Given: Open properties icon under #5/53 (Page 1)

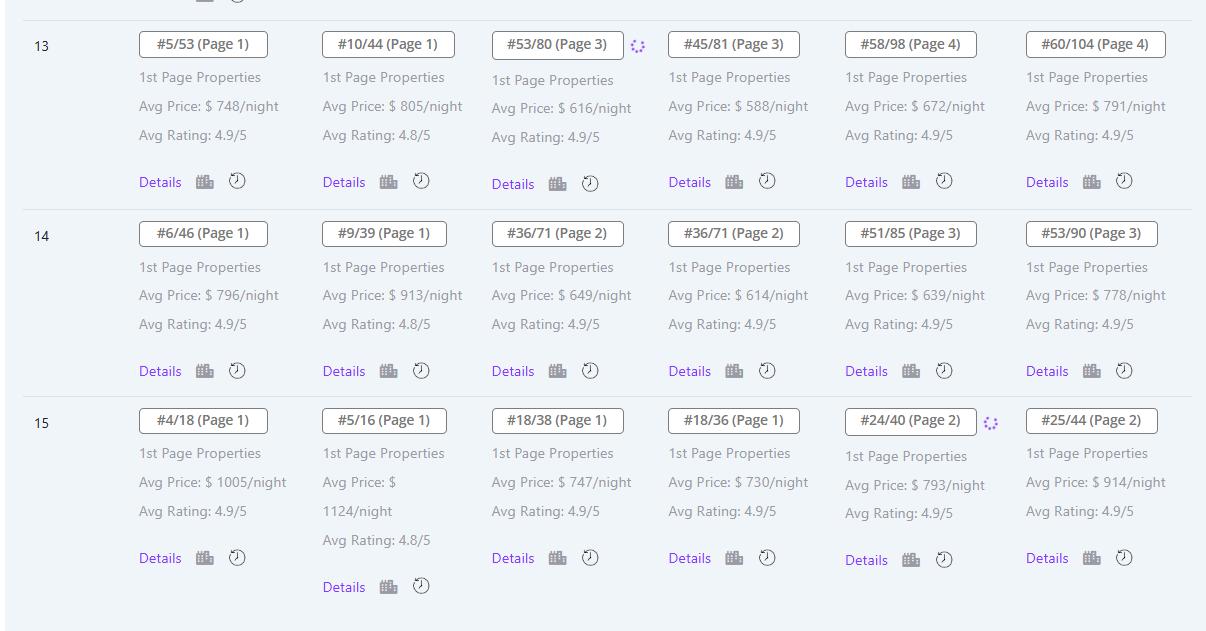Looking at the screenshot, I should point(205,182).
